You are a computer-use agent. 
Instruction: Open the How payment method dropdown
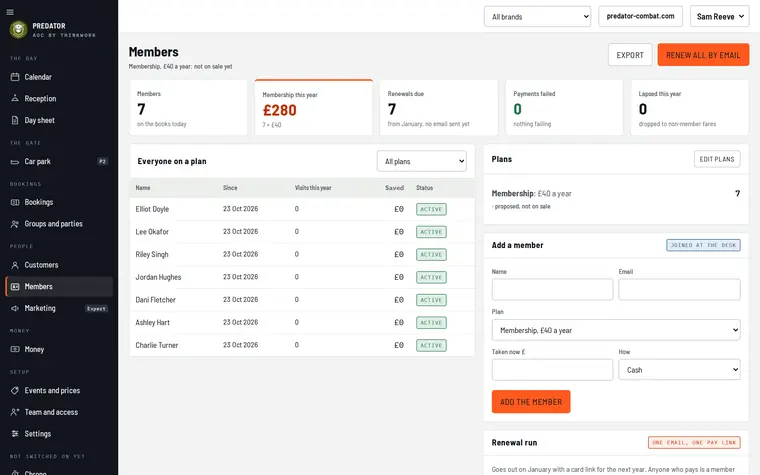pos(679,370)
